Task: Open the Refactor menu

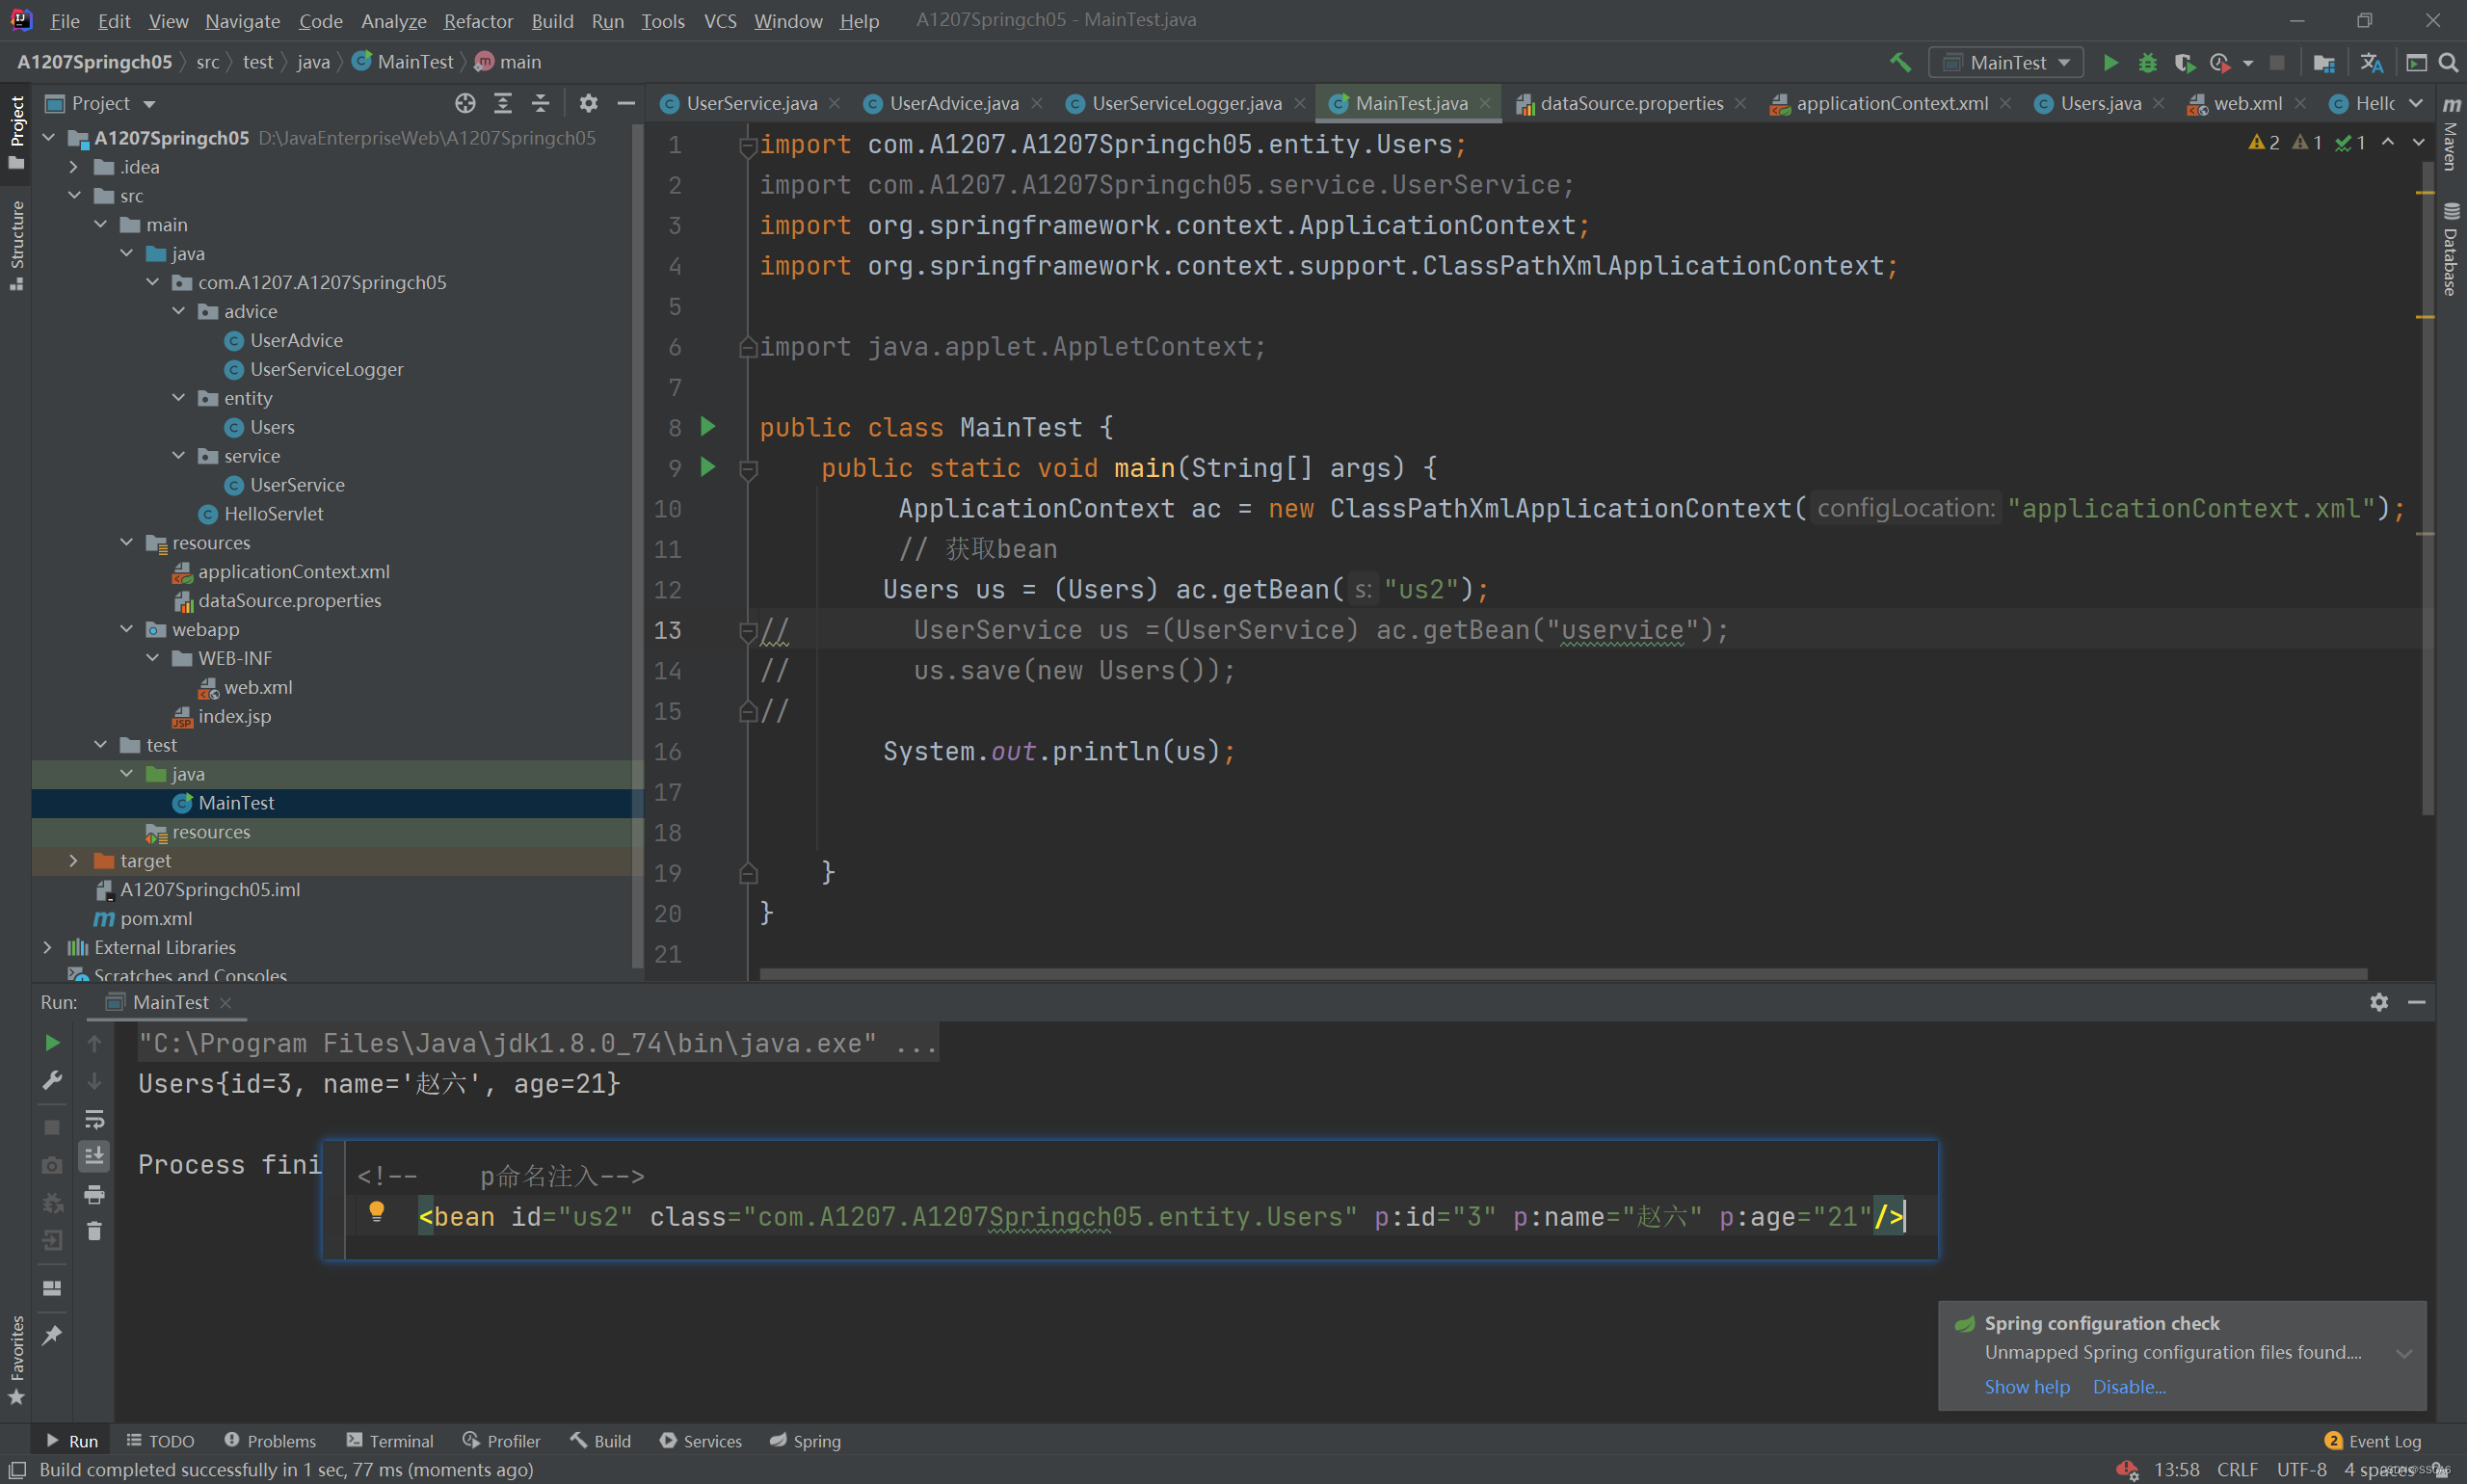Action: [x=478, y=20]
